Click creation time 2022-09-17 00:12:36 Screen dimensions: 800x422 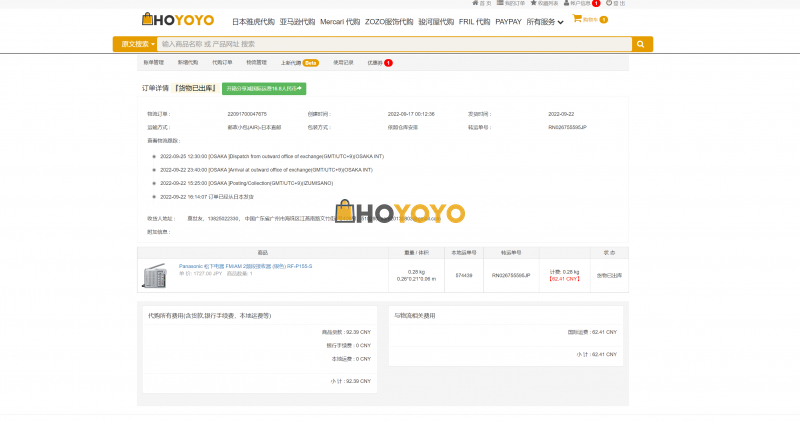click(x=411, y=114)
